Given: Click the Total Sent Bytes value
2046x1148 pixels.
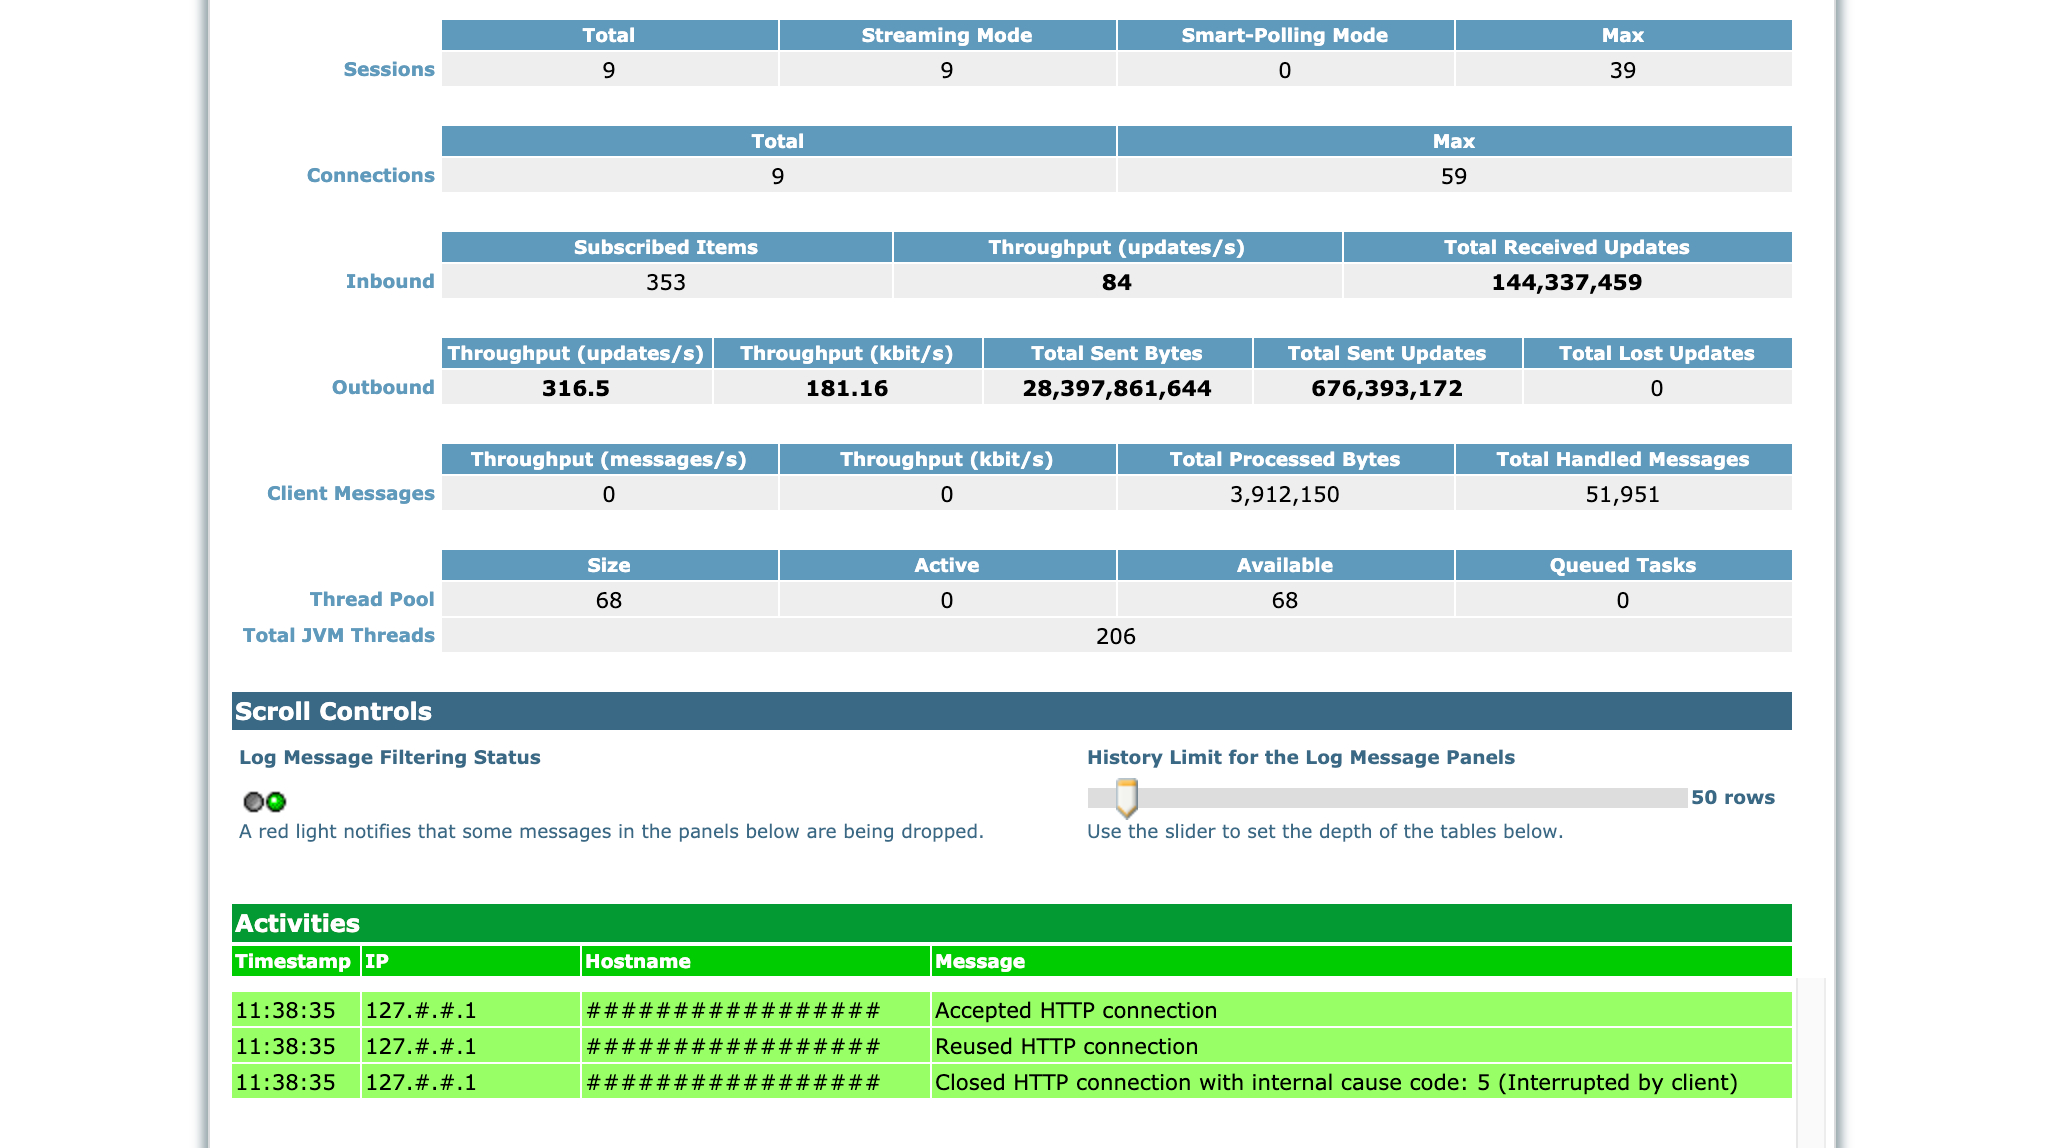Looking at the screenshot, I should tap(1116, 388).
